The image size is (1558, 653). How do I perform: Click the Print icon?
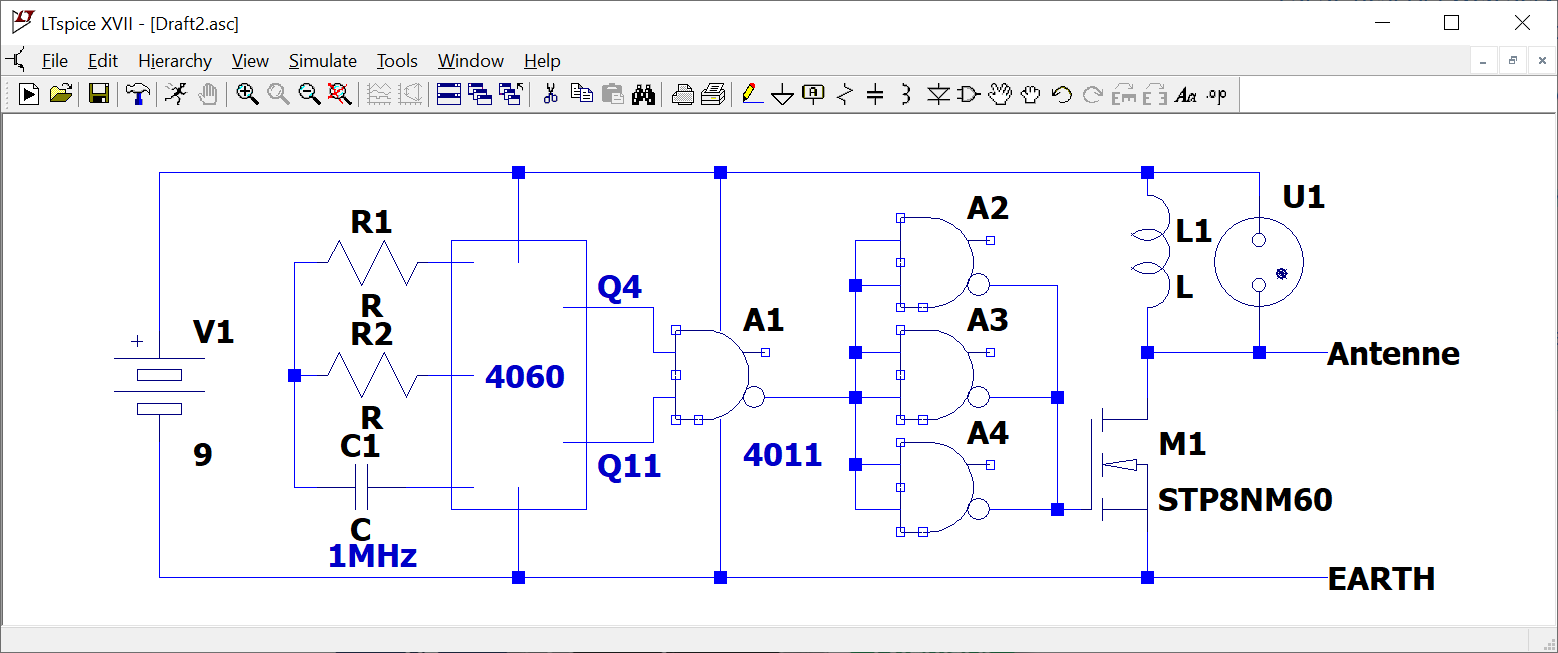713,94
